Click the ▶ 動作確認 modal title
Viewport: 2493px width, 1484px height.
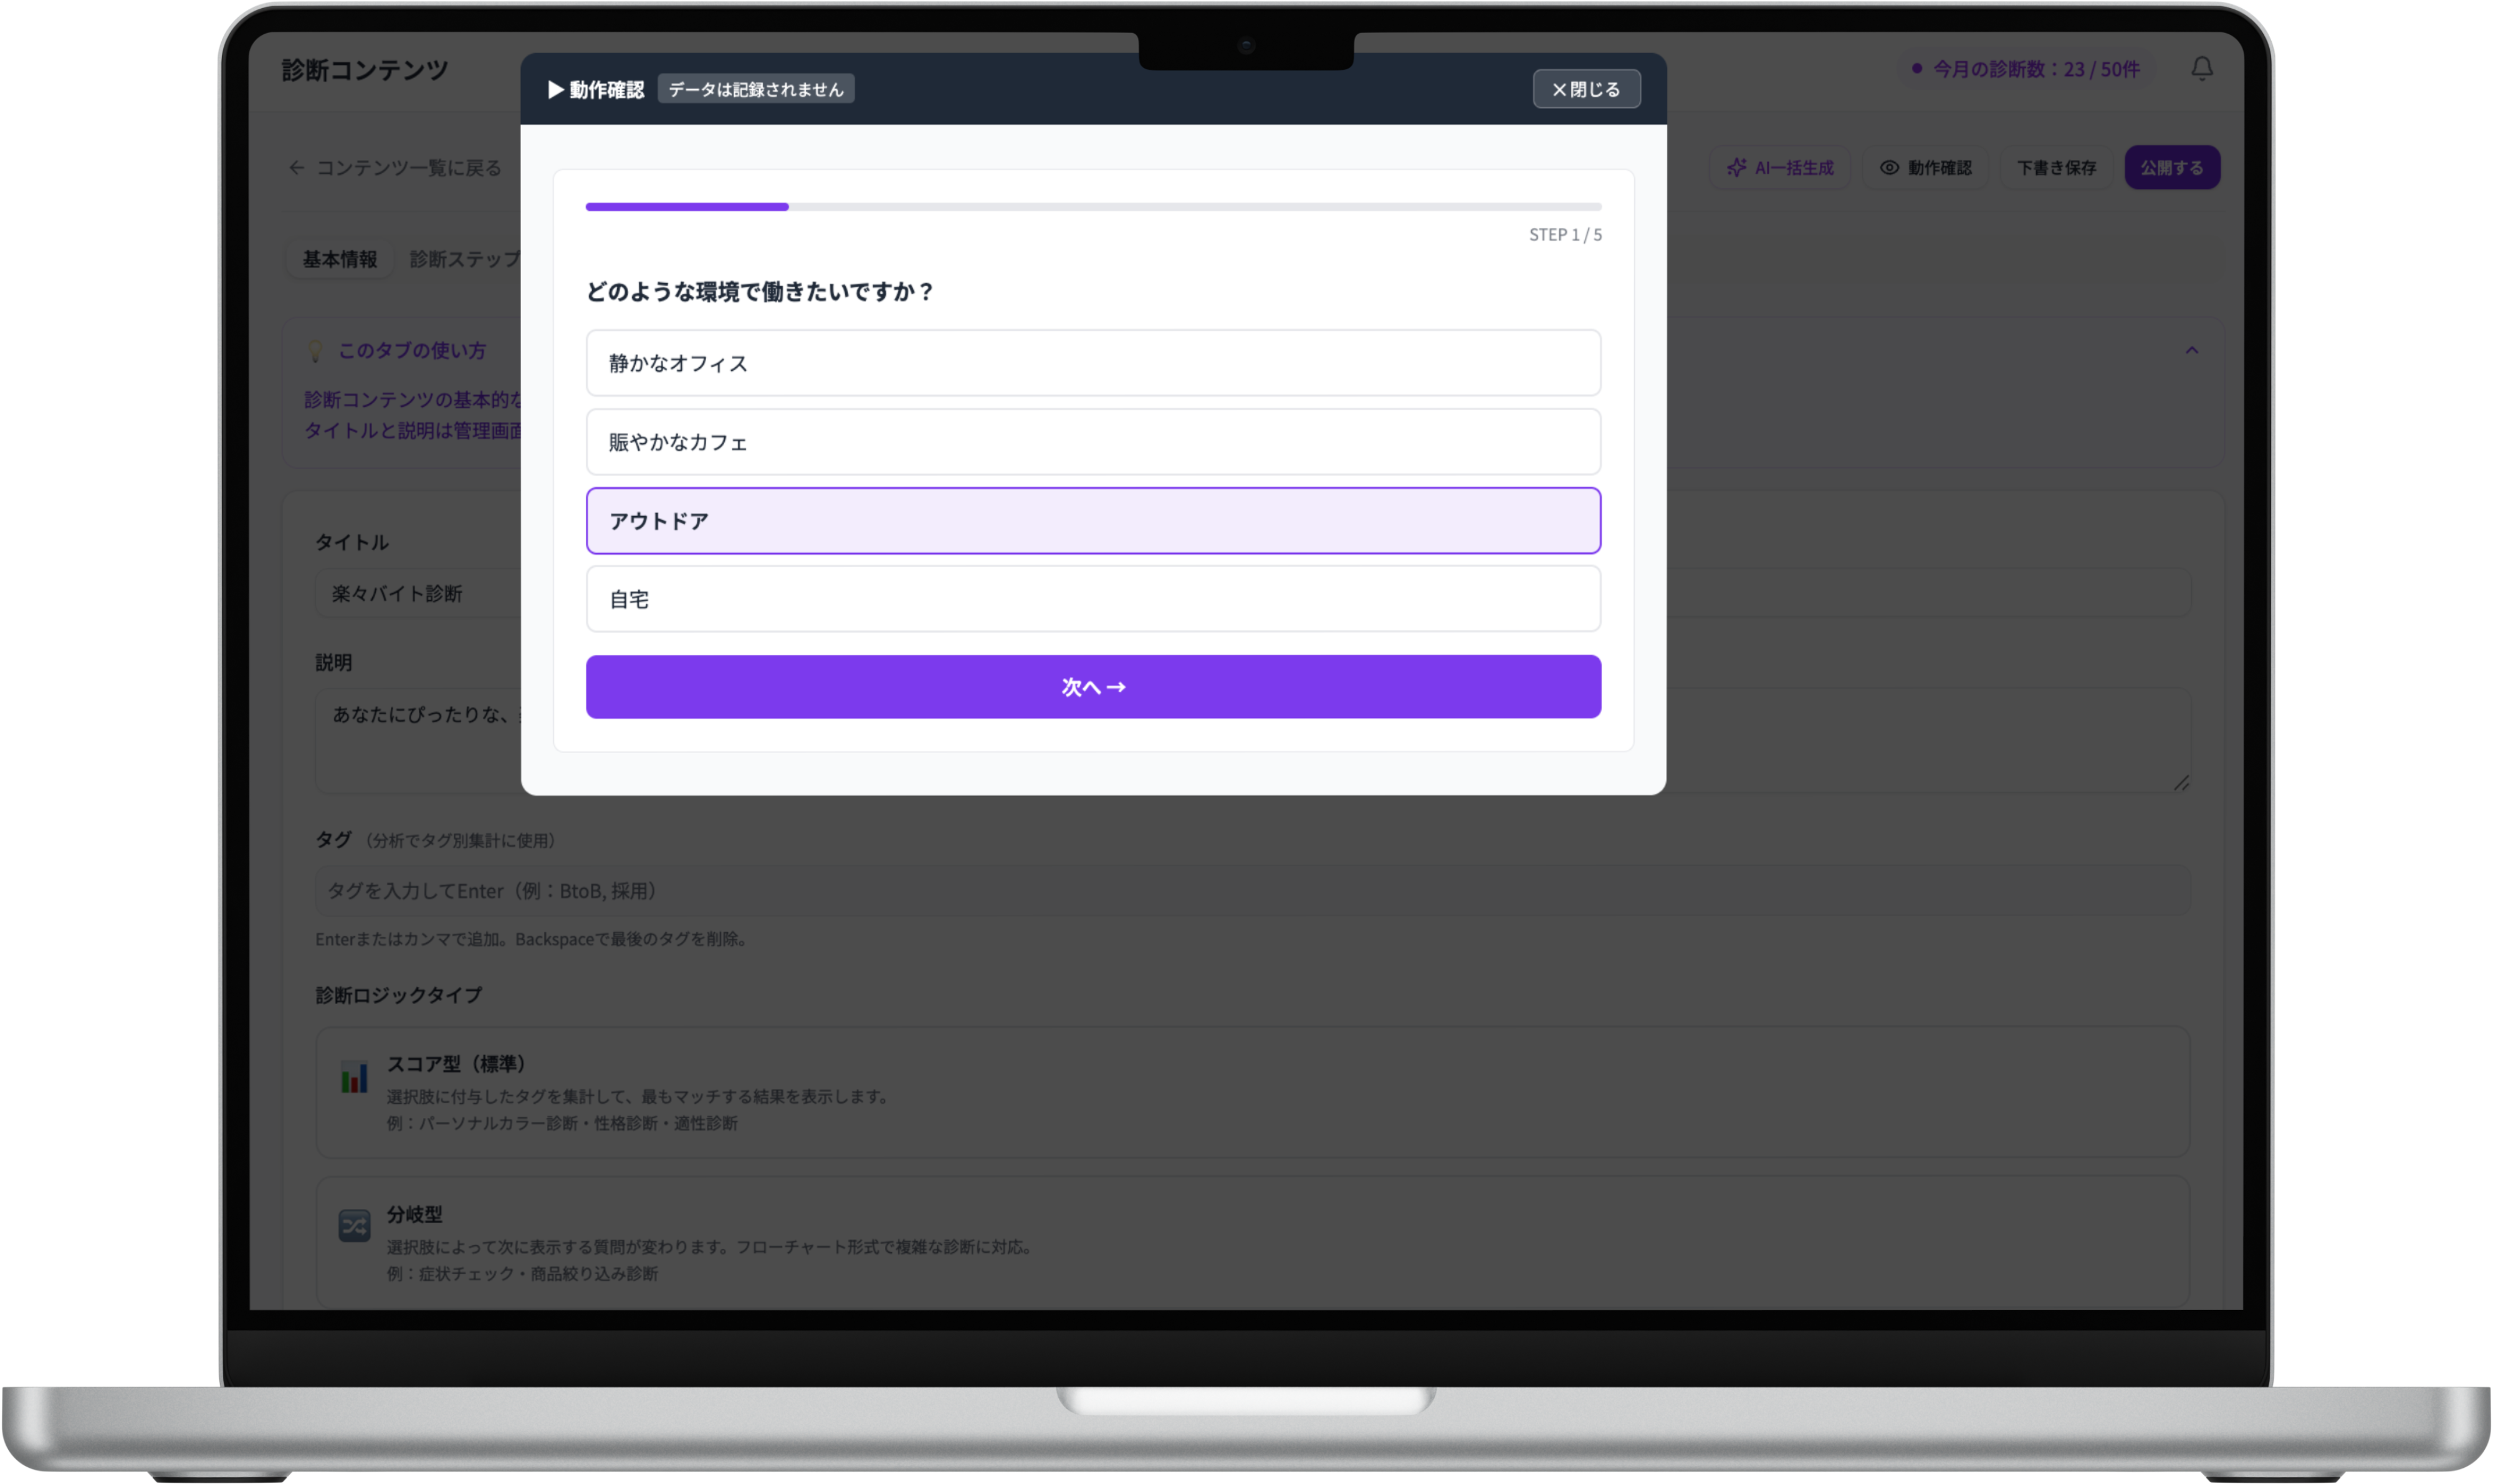point(596,89)
